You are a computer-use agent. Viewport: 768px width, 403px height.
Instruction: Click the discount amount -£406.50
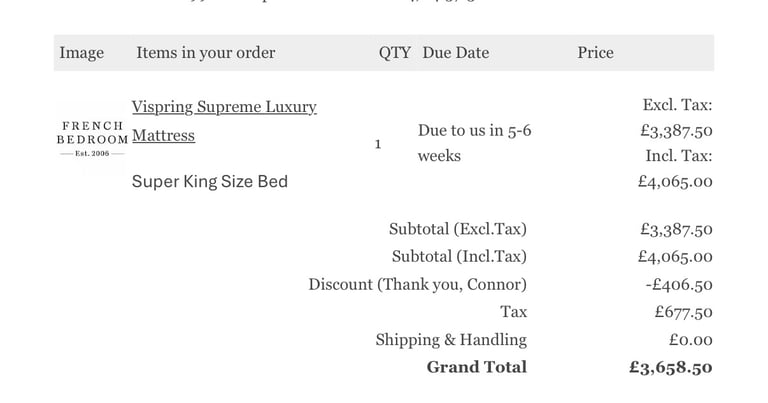[x=678, y=284]
